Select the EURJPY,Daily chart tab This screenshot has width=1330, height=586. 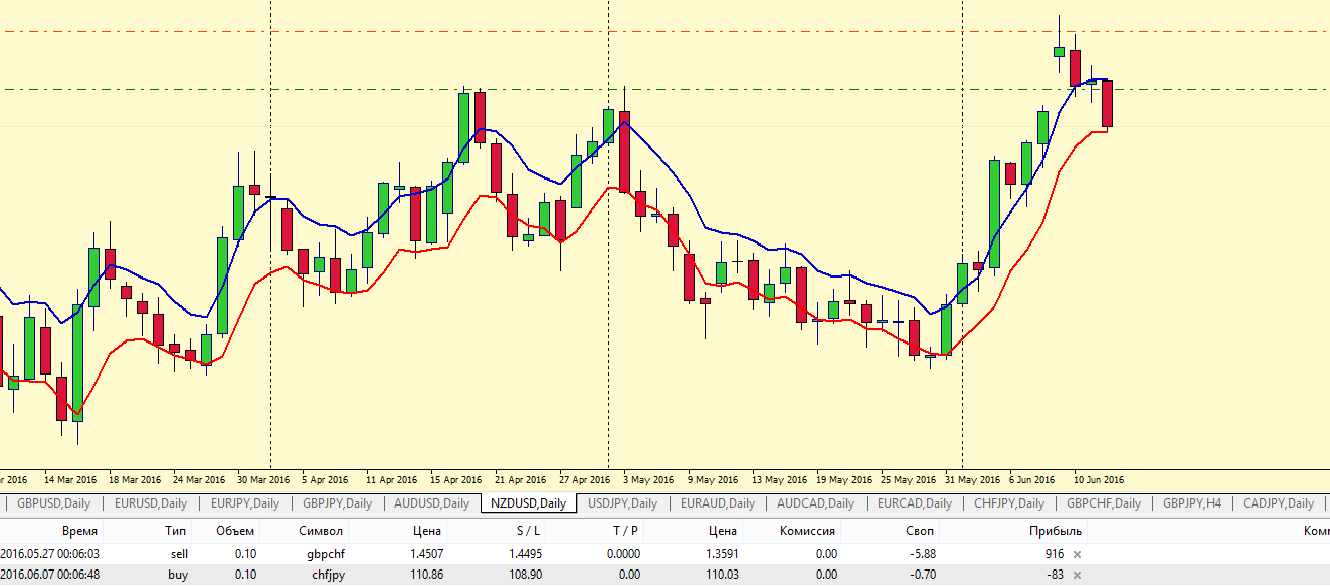point(244,503)
